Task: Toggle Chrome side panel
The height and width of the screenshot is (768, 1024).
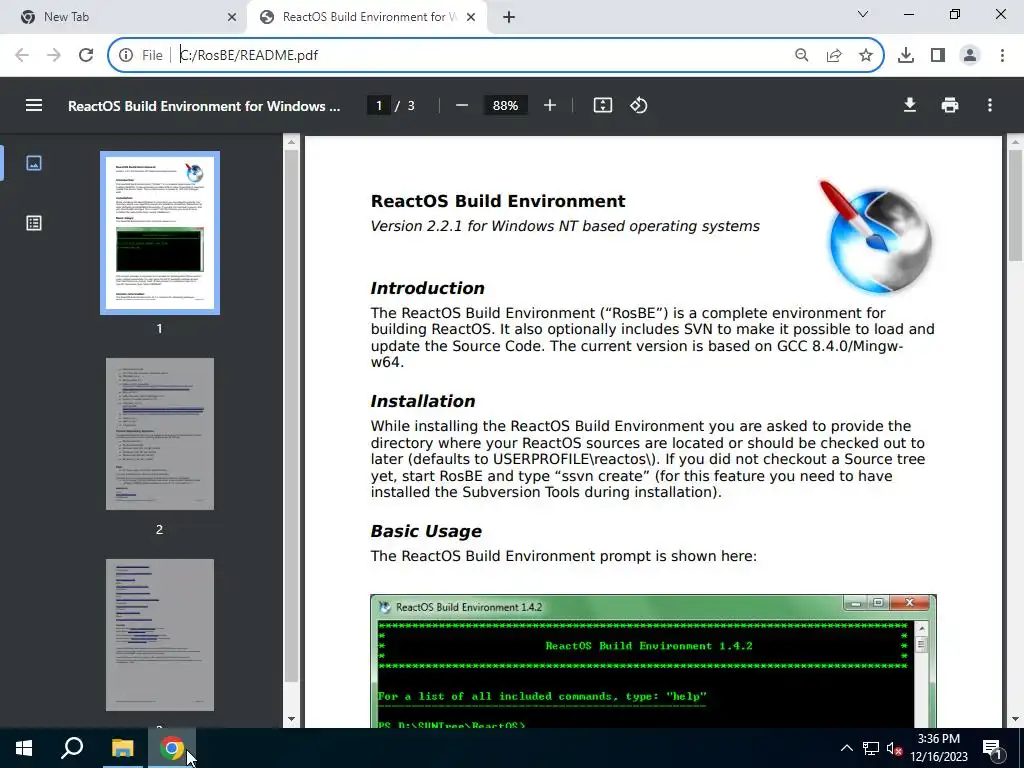Action: coord(938,55)
